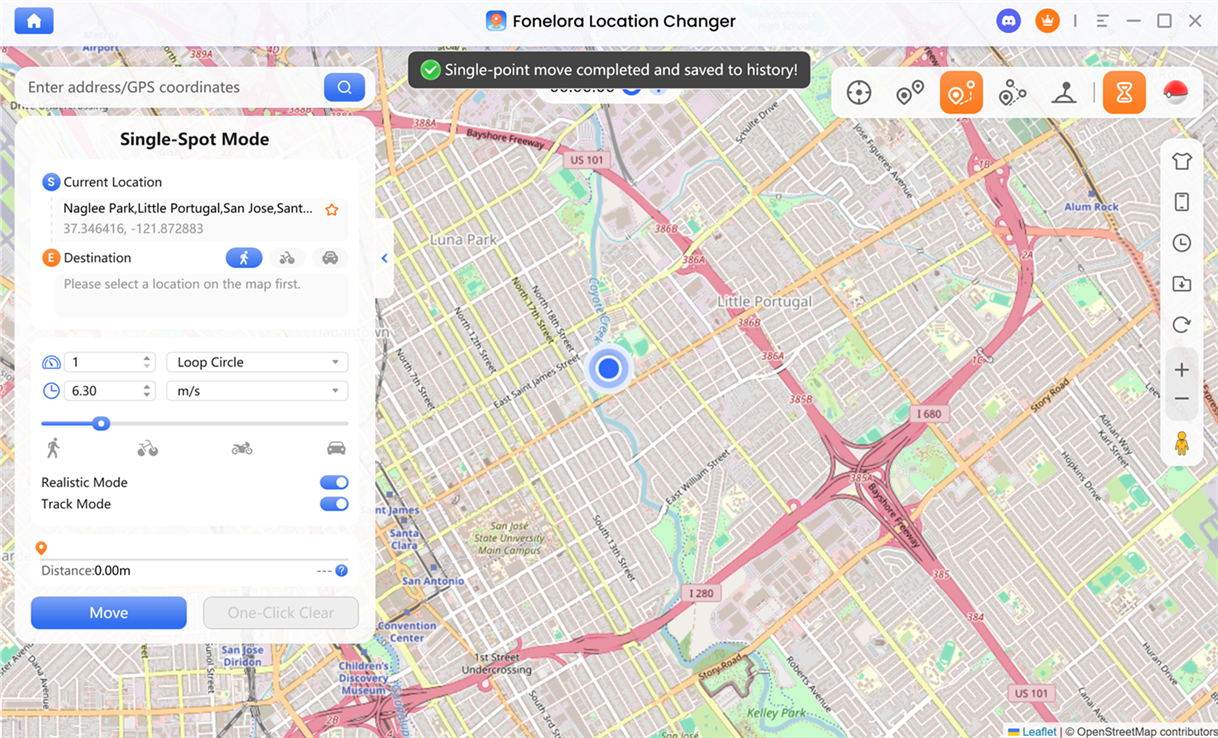The image size is (1218, 738).
Task: Click the orange route progress marker
Action: (x=41, y=548)
